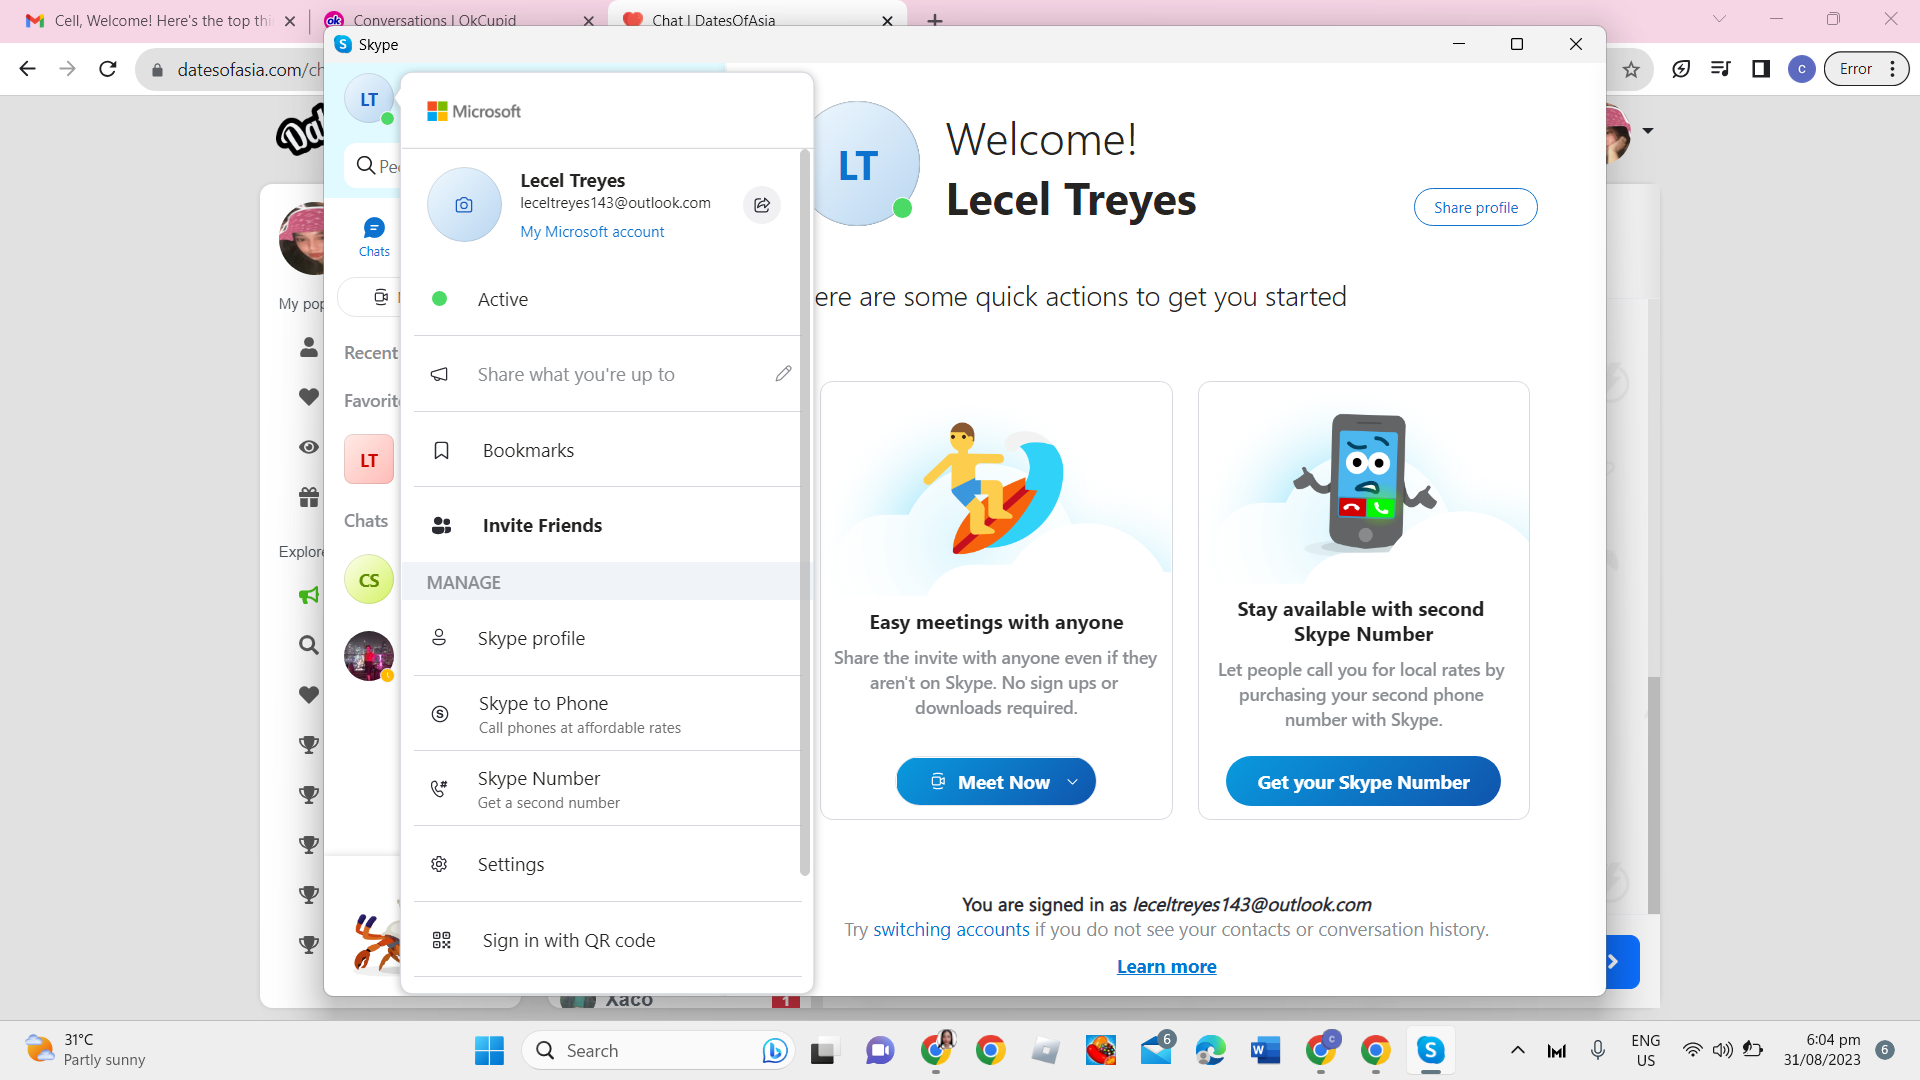Open Windows Start menu
1920x1080 pixels.
489,1050
